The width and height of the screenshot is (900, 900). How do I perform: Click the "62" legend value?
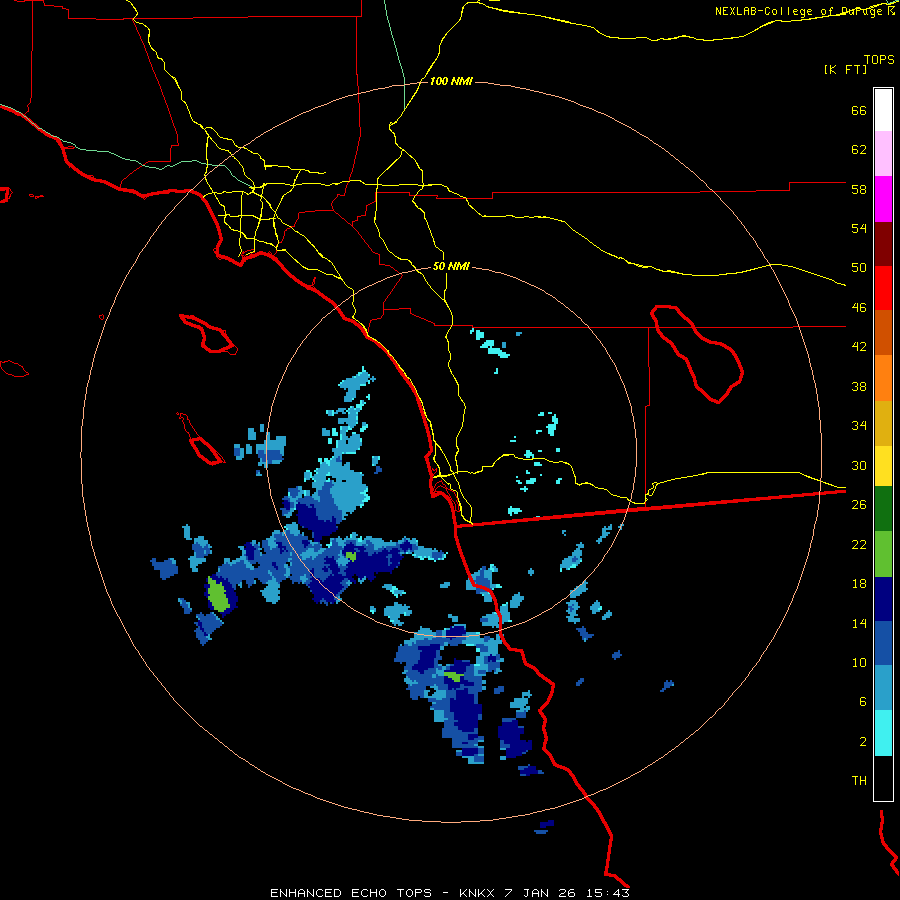point(859,150)
